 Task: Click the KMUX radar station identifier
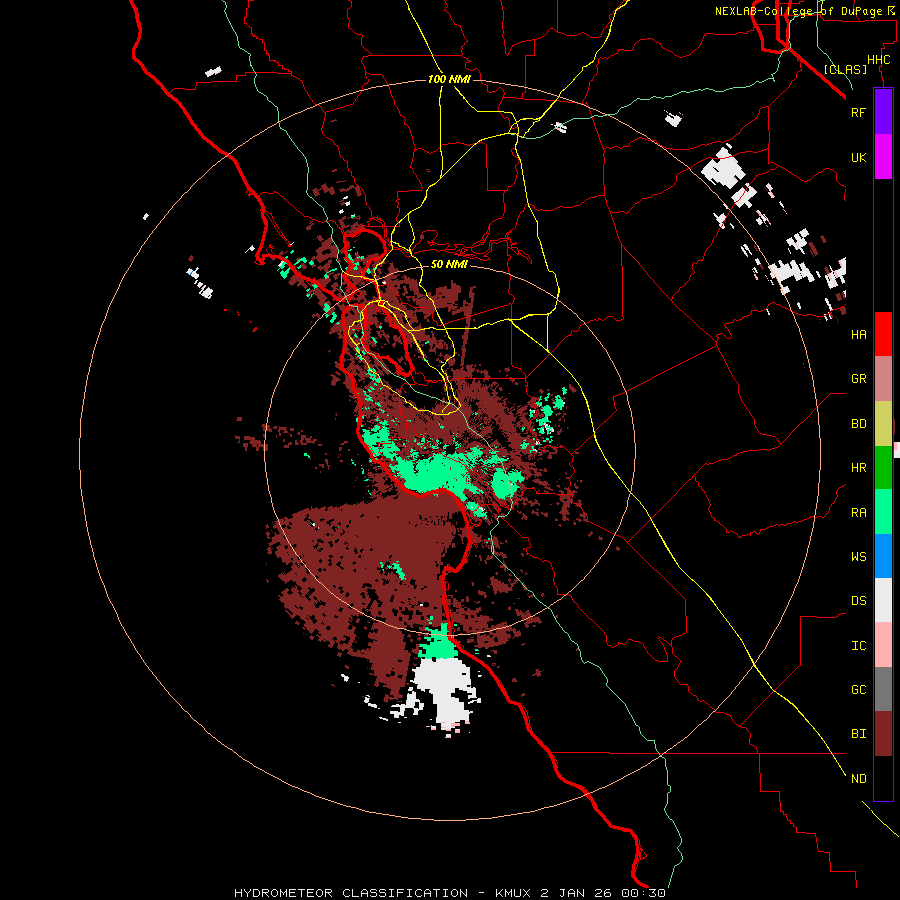point(514,893)
